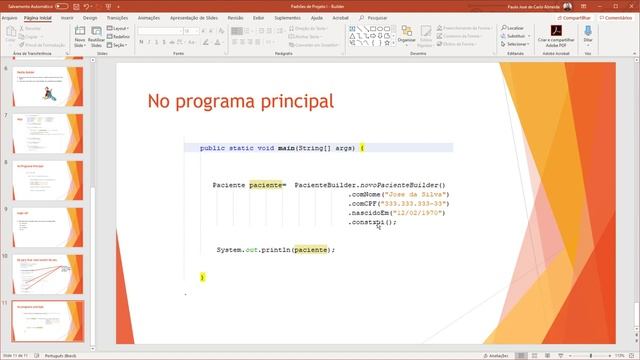
Task: Click the user account picture
Action: [x=567, y=7]
